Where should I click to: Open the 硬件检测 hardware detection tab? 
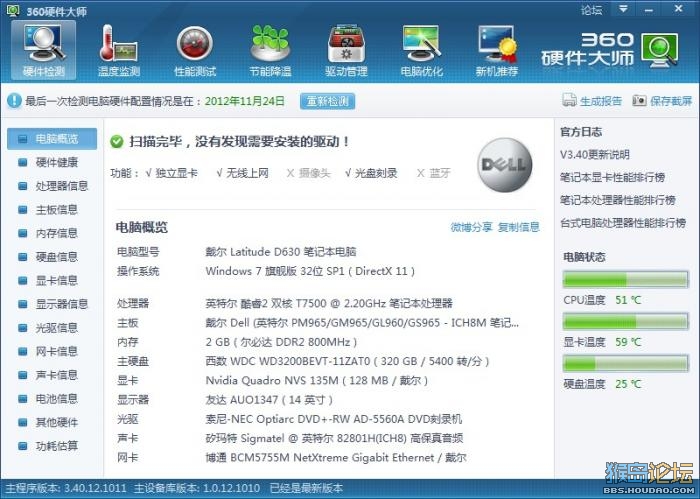coord(44,50)
